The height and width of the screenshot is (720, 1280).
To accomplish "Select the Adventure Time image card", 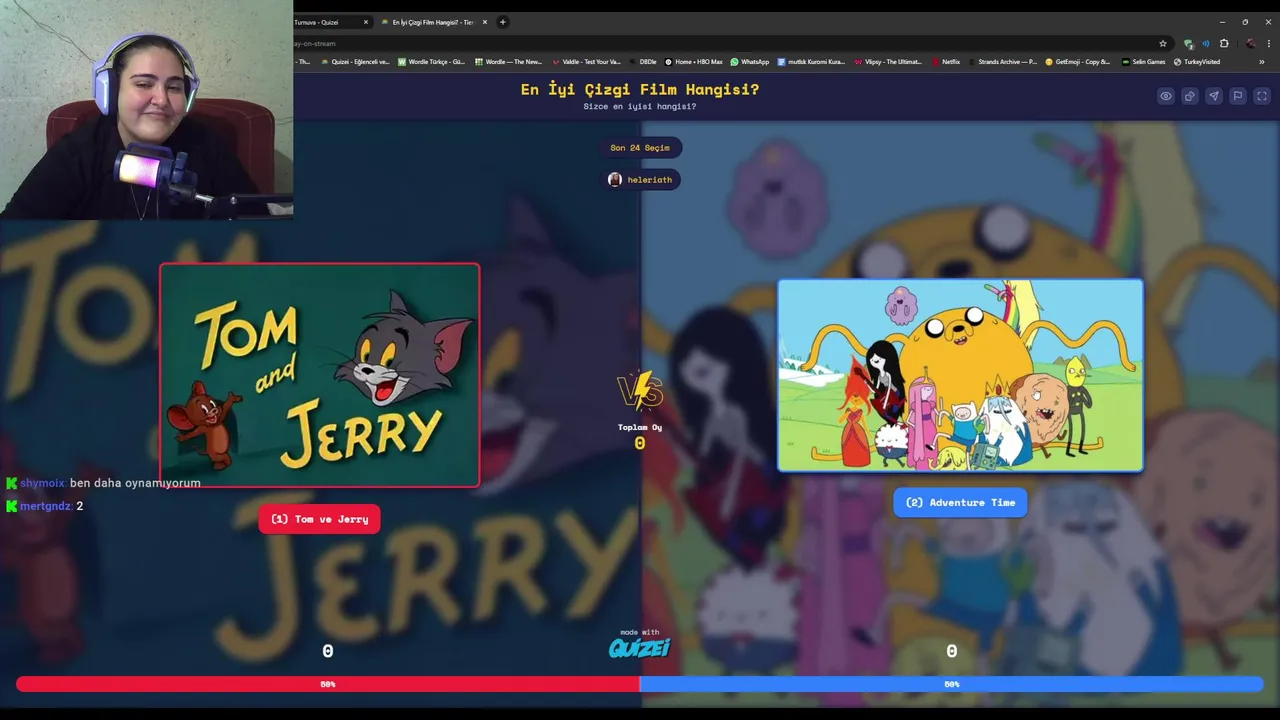I will coord(960,375).
